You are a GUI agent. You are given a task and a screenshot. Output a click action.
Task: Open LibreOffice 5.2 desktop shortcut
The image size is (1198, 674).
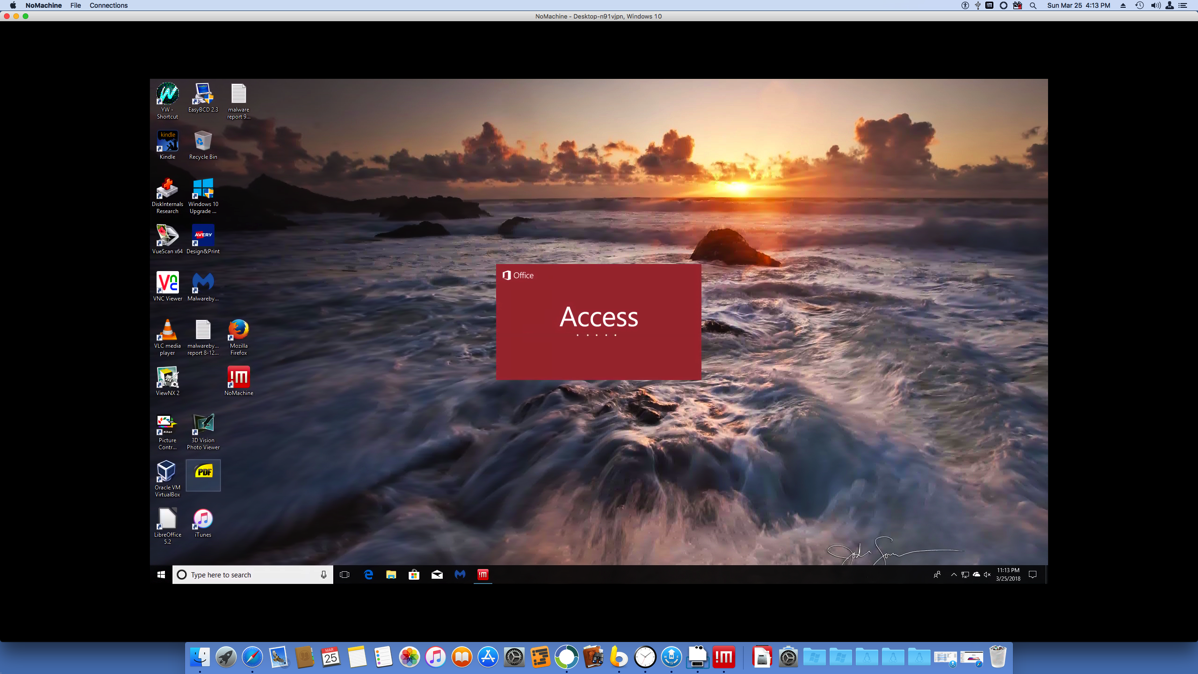(x=167, y=527)
